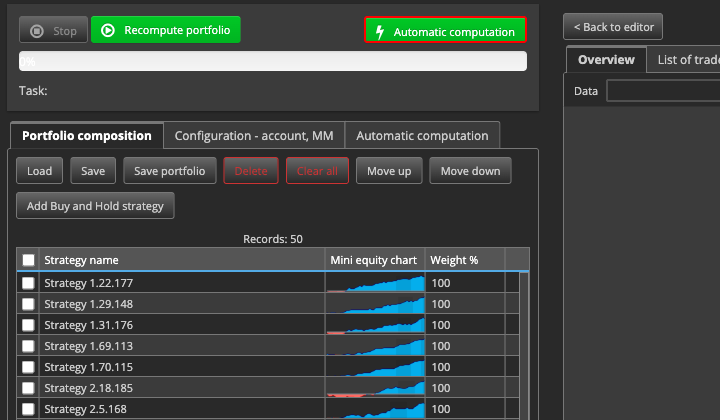
Task: Add Buy and Hold strategy
Action: [x=95, y=206]
